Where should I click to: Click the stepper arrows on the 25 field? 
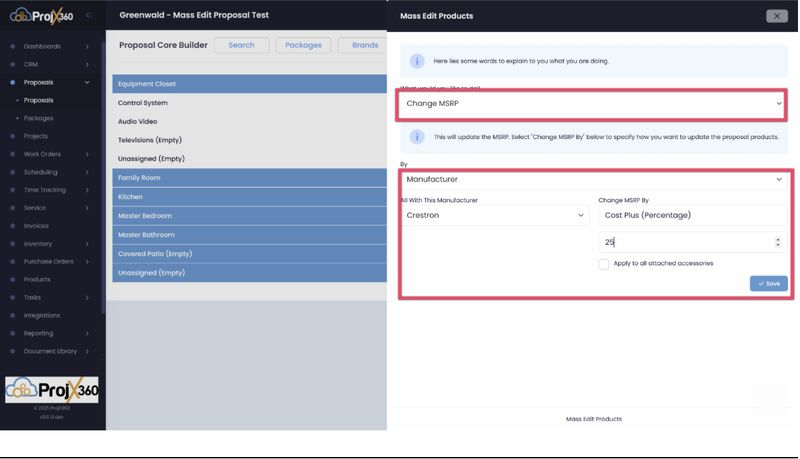tap(778, 242)
